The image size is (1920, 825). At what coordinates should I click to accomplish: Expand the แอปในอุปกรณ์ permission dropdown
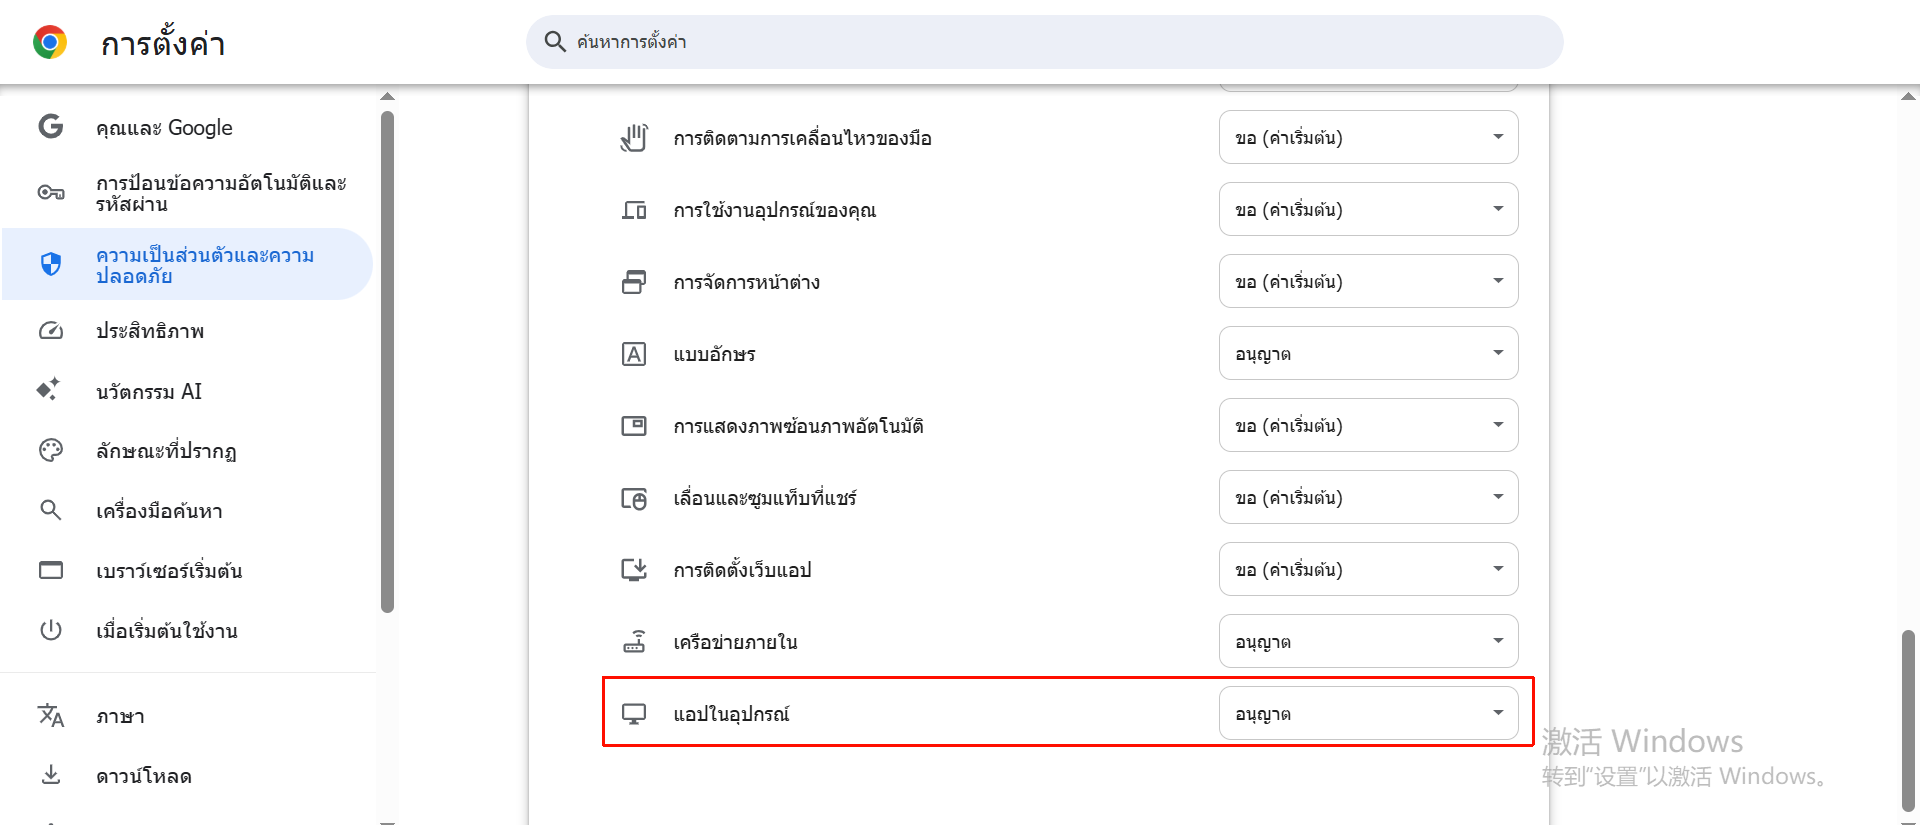(x=1368, y=714)
